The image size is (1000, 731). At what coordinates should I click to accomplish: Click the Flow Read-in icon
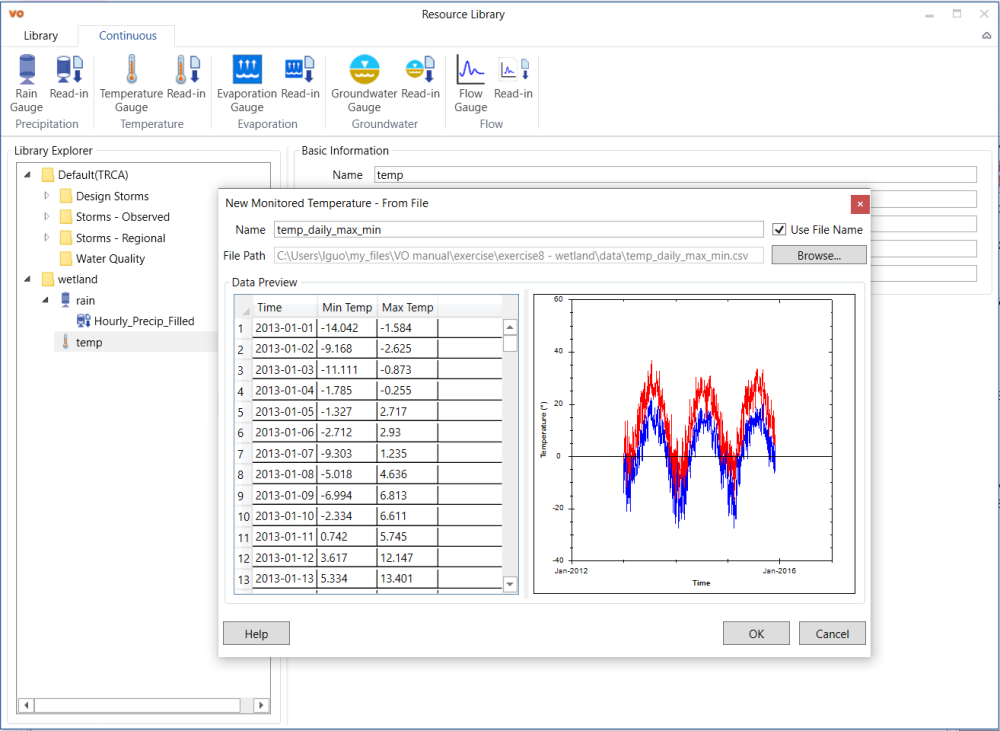513,77
